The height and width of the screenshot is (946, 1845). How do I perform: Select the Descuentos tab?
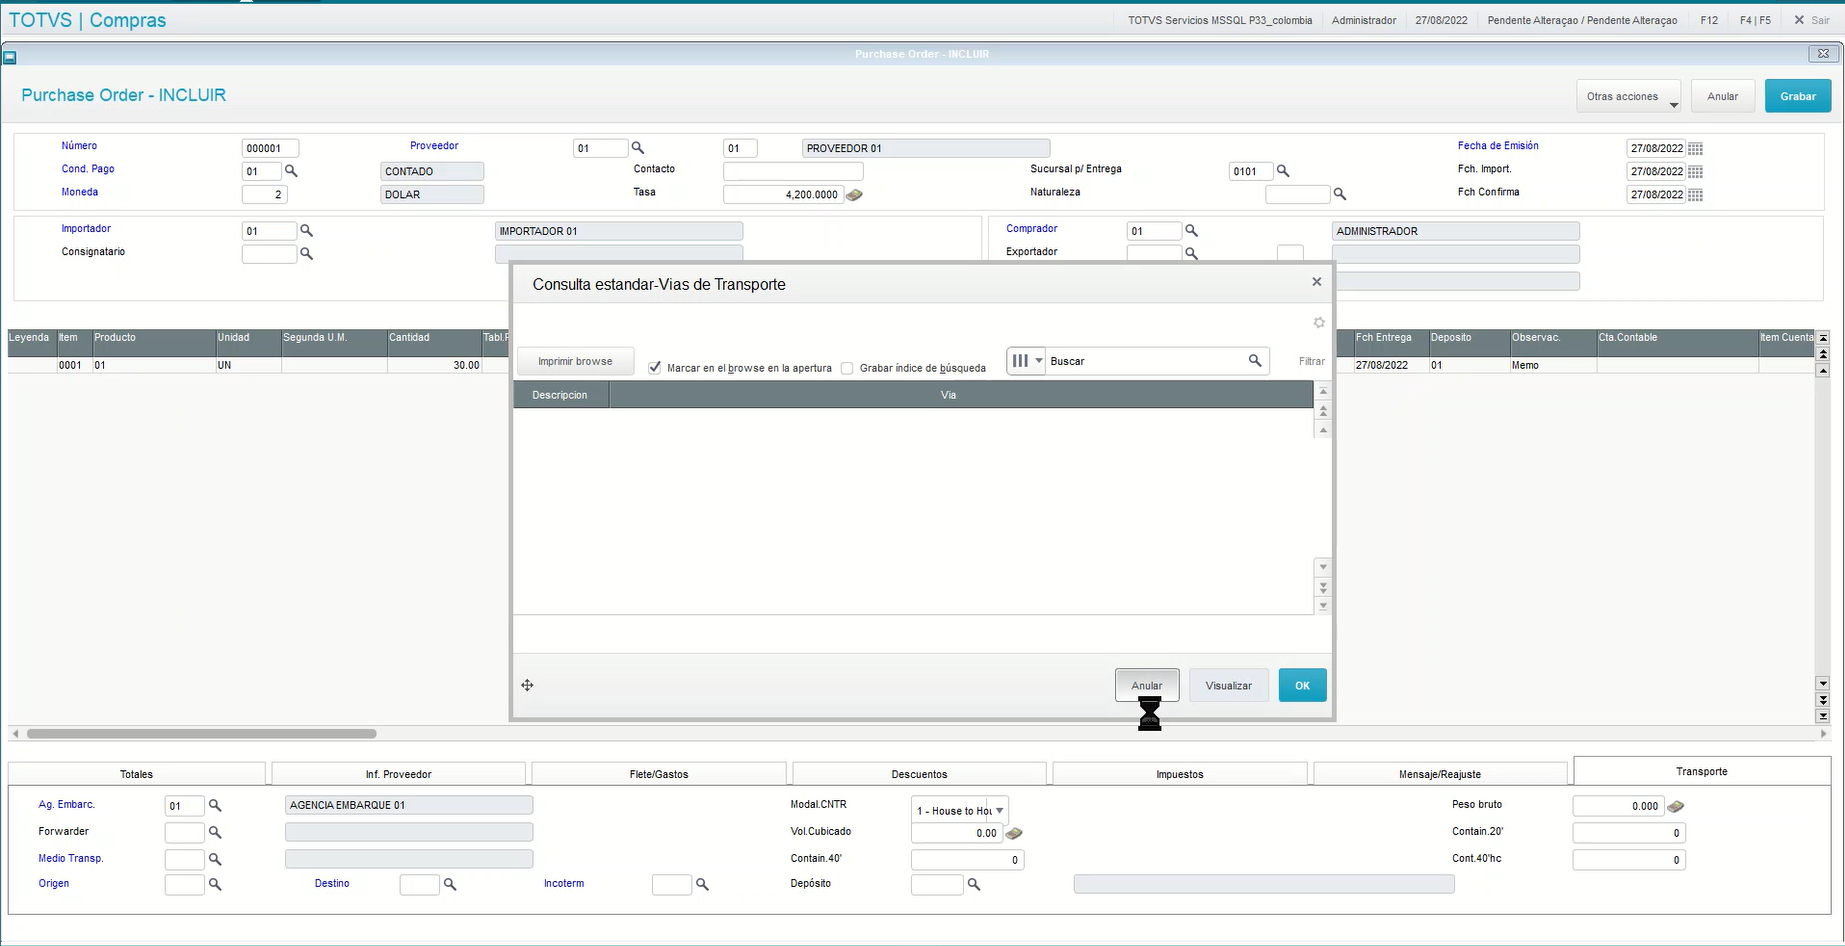tap(918, 773)
